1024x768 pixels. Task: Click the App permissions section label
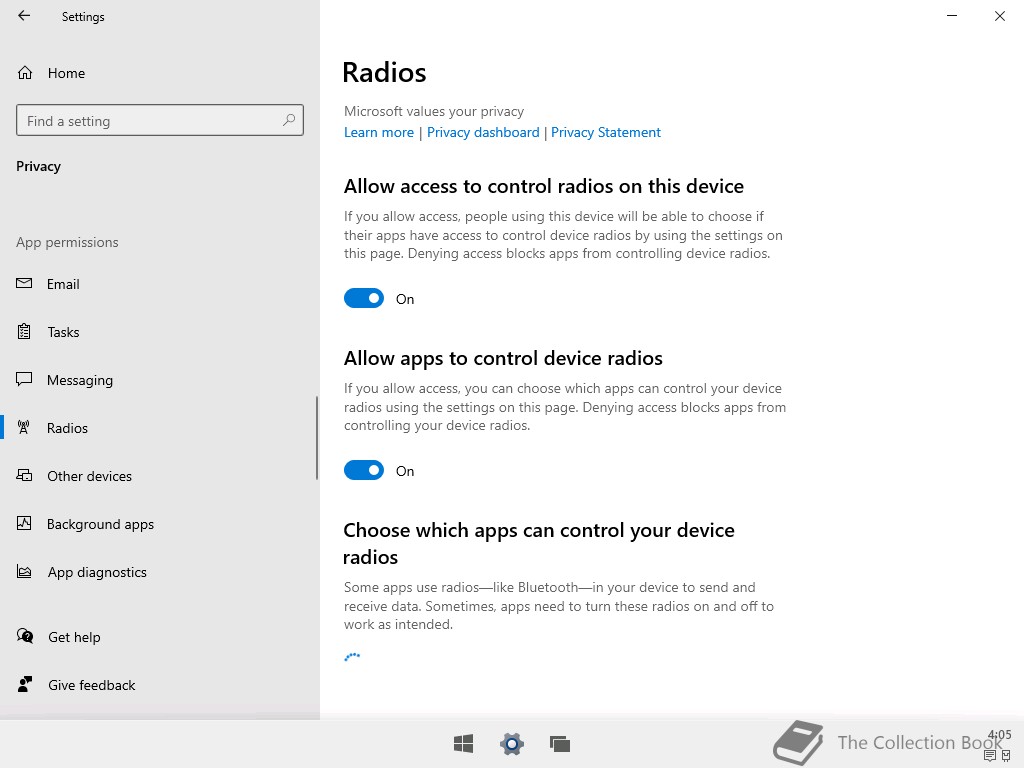point(67,242)
